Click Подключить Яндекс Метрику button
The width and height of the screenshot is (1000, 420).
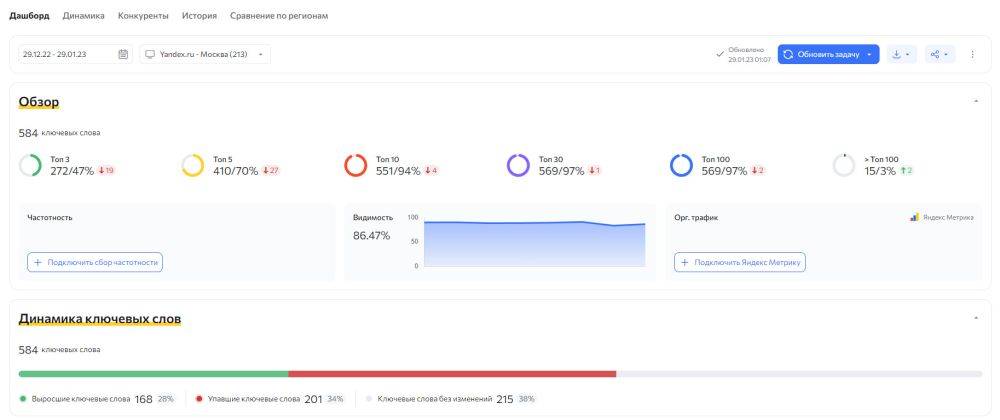pyautogui.click(x=740, y=262)
